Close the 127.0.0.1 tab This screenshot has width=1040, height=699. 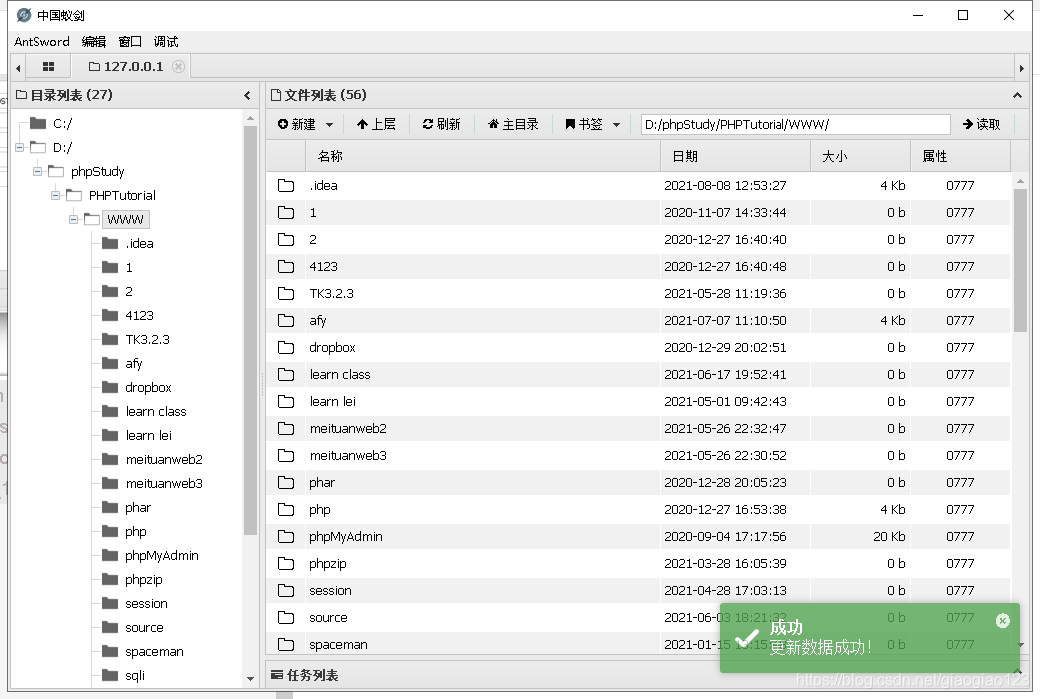coord(178,66)
